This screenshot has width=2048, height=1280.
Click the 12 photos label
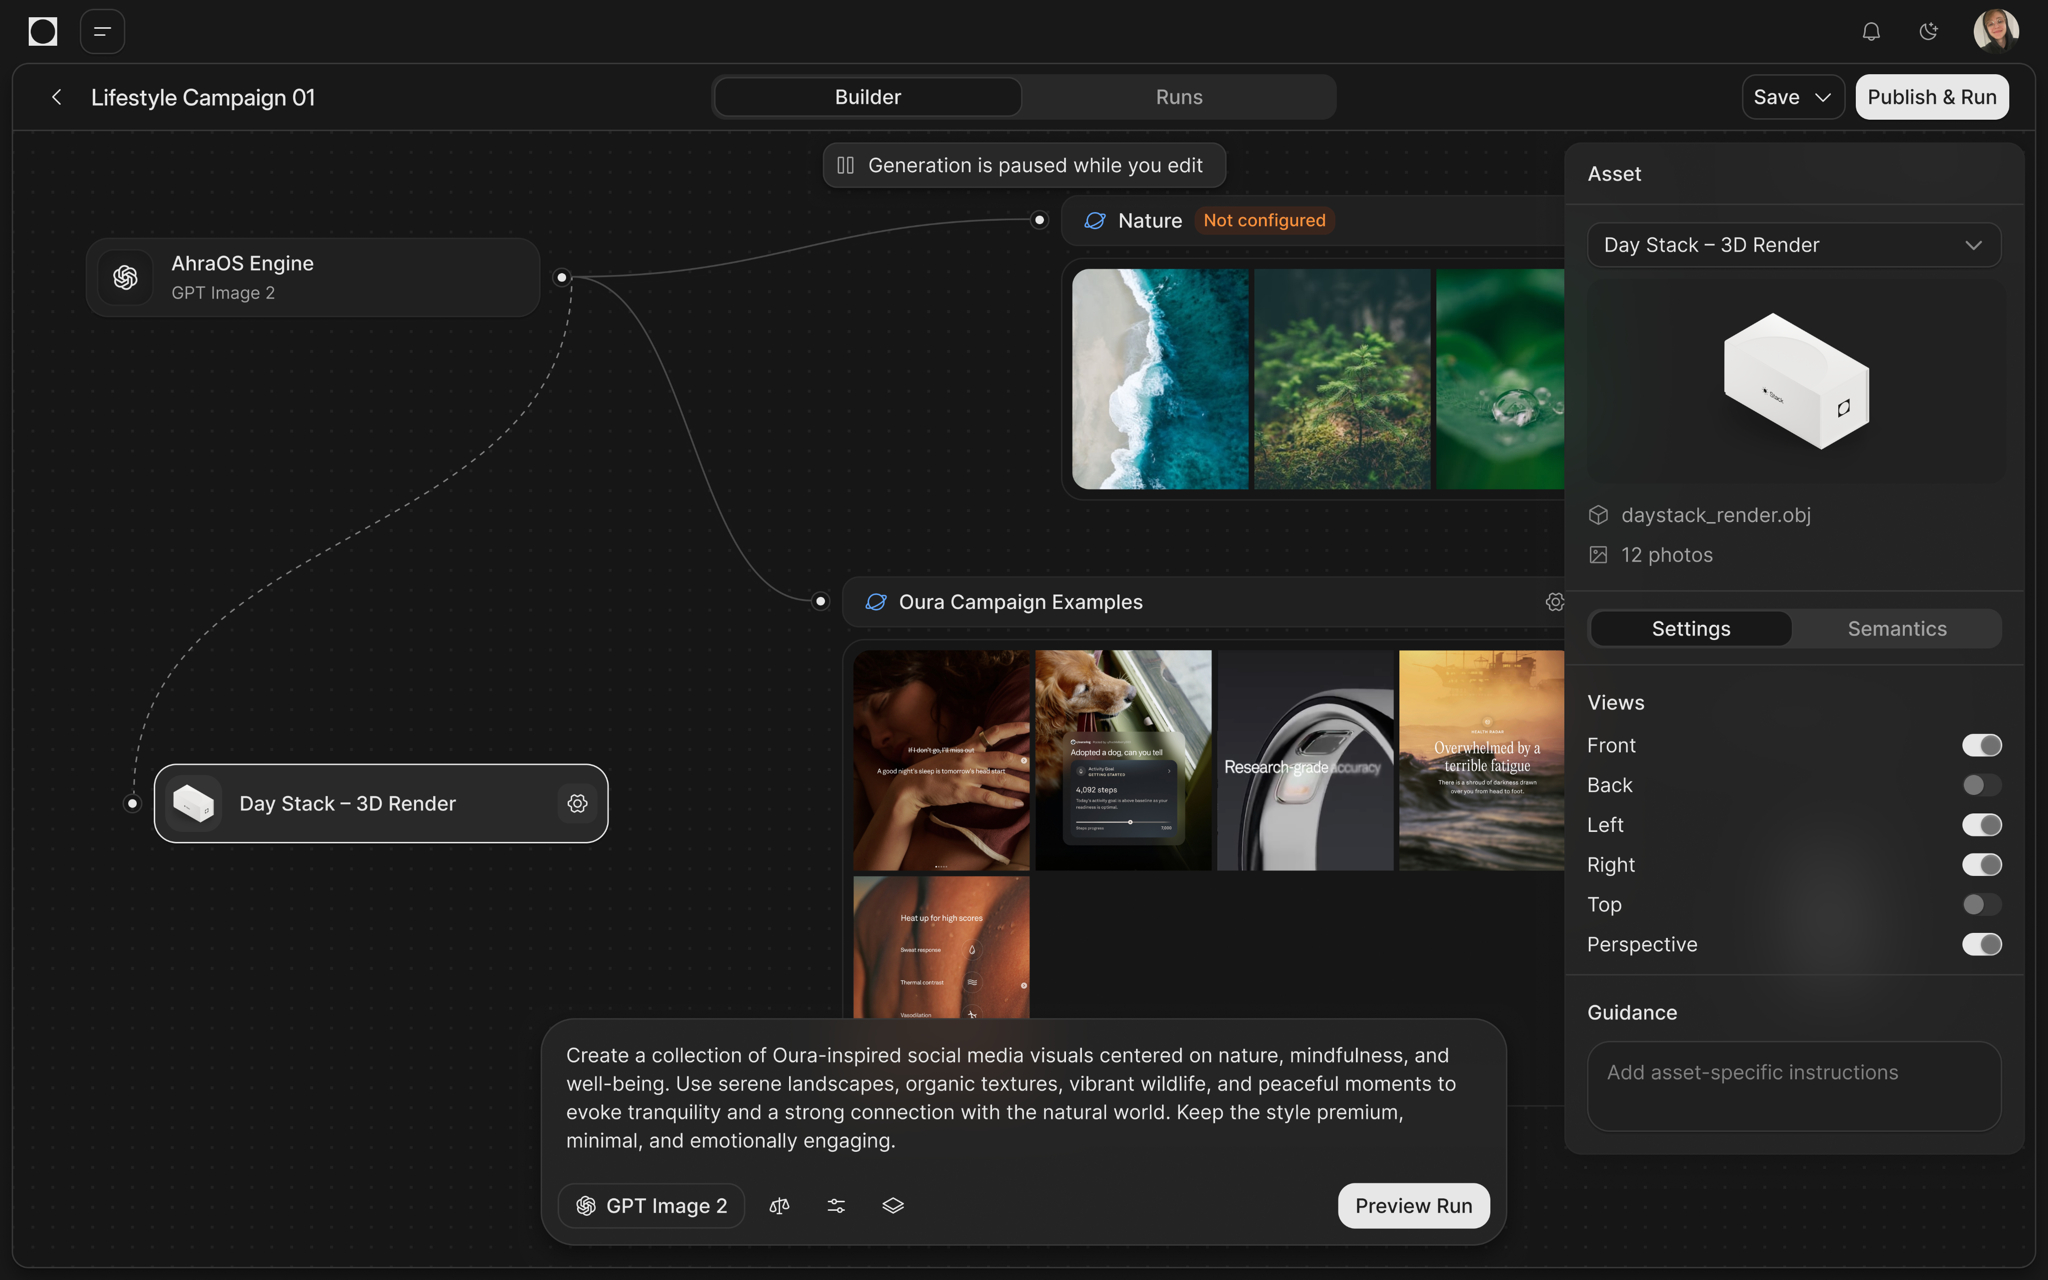pos(1667,555)
